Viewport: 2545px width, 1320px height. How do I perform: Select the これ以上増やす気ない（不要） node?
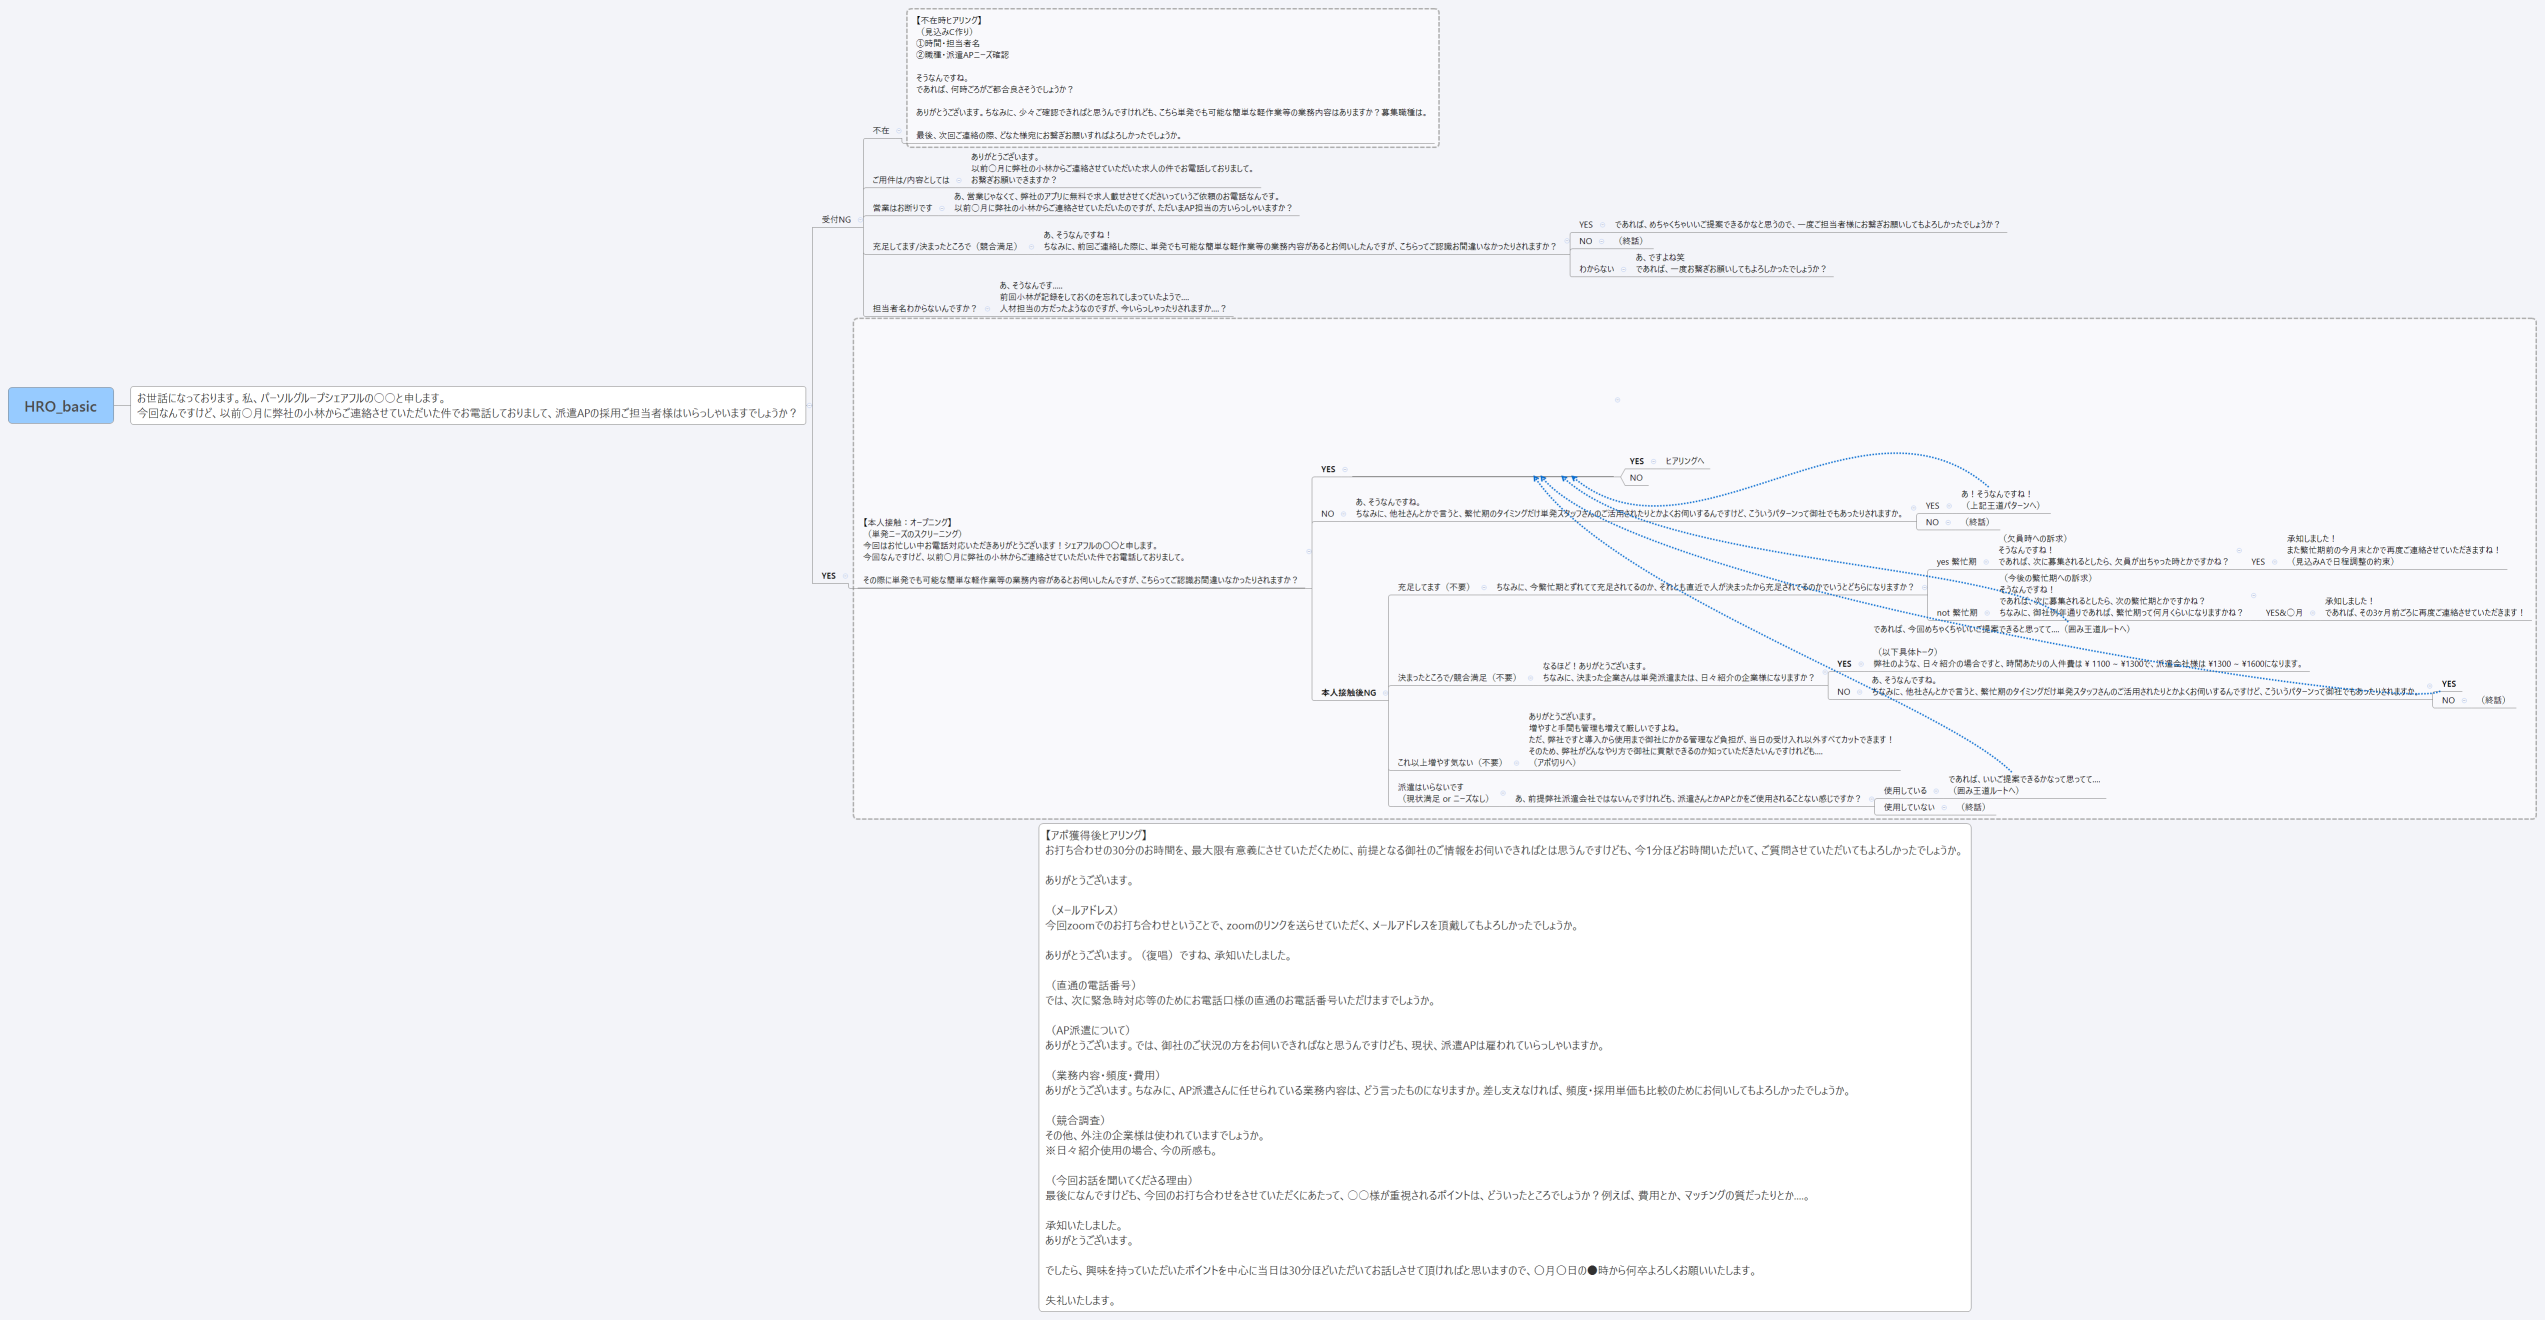1449,762
